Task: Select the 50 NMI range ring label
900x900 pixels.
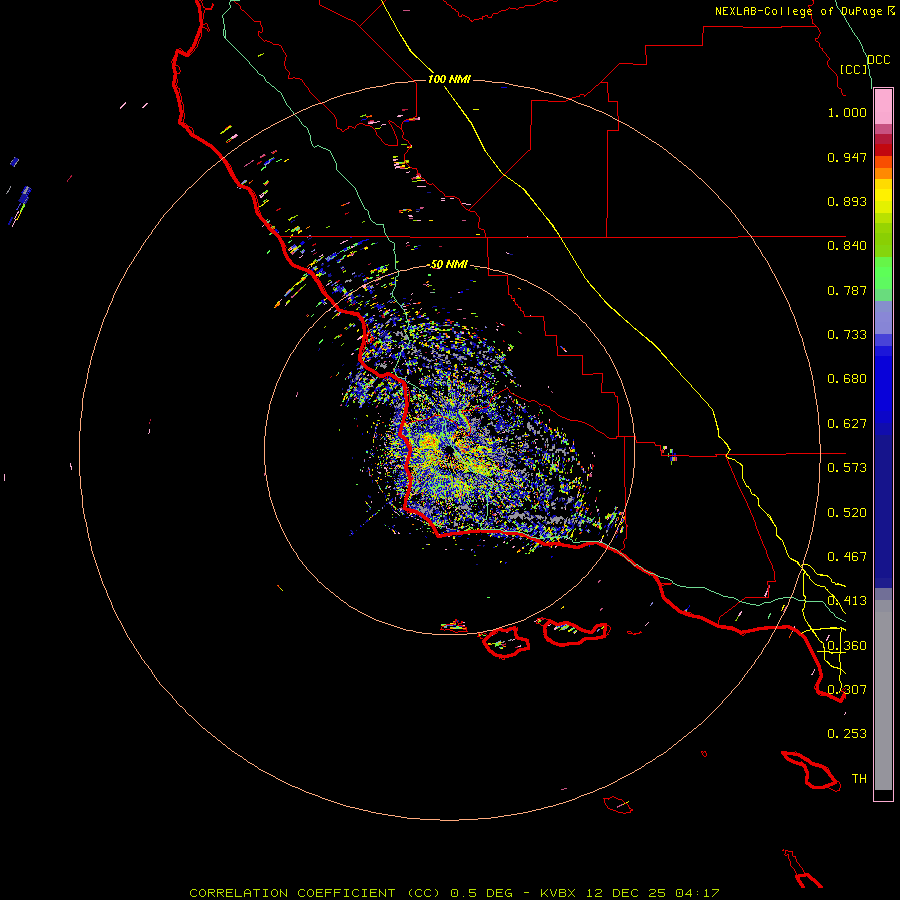Action: [449, 265]
